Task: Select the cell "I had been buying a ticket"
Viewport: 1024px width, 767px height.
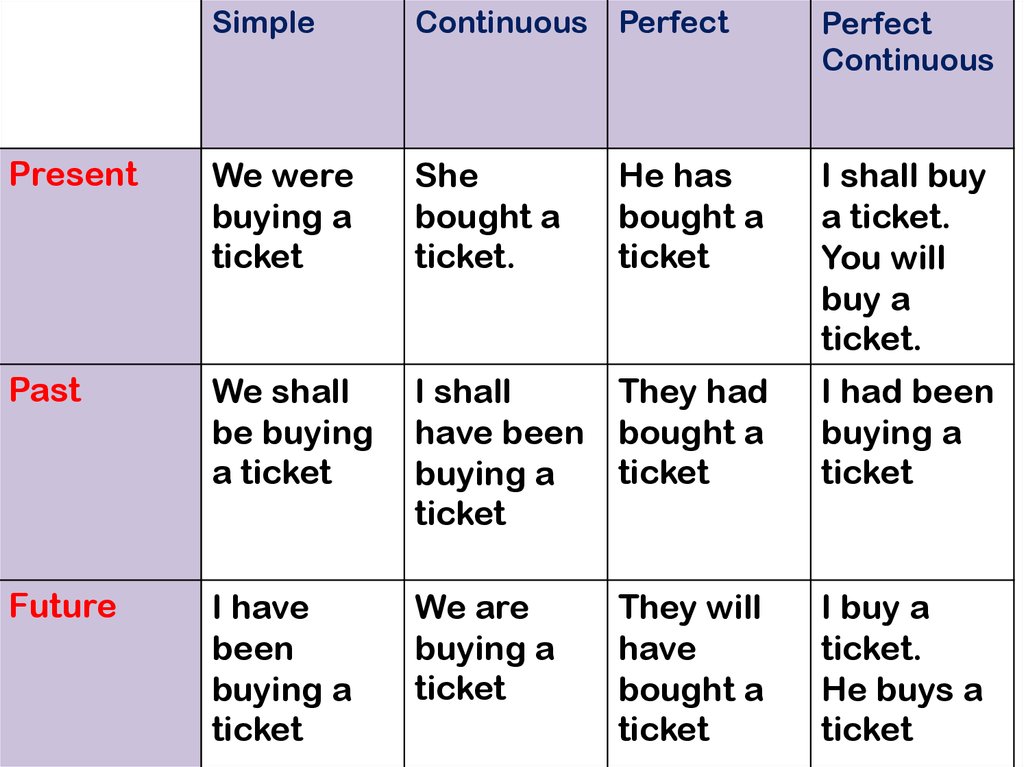Action: tap(912, 472)
